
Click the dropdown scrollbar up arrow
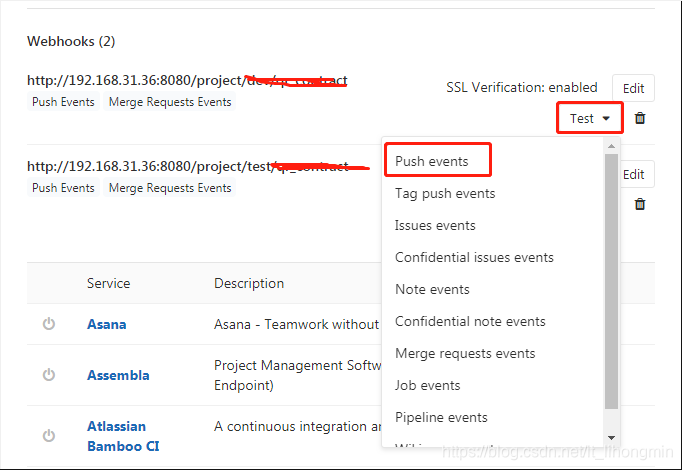tap(612, 146)
